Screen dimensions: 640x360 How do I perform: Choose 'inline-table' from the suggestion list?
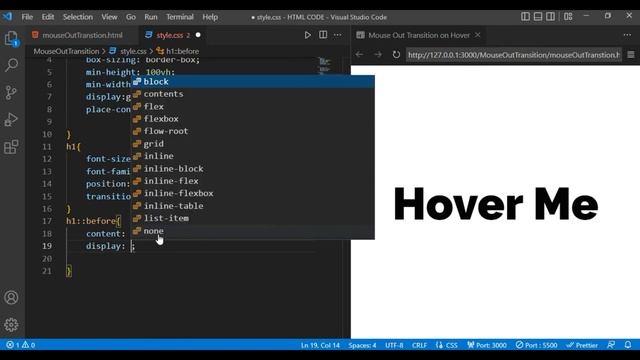(x=253, y=206)
